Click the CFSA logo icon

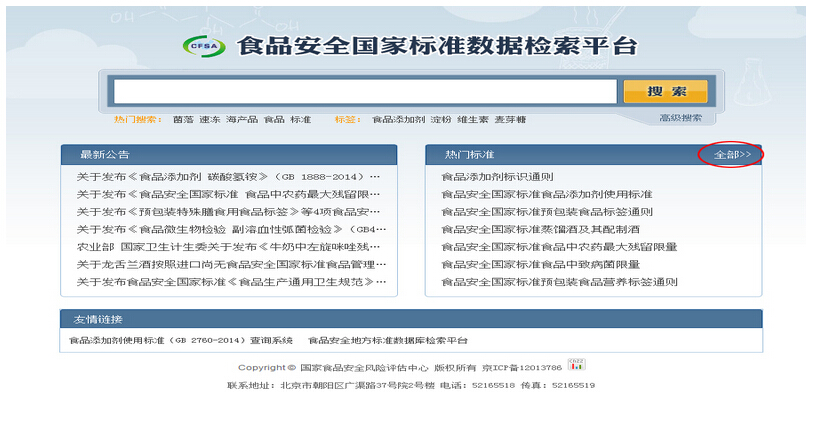pyautogui.click(x=204, y=46)
